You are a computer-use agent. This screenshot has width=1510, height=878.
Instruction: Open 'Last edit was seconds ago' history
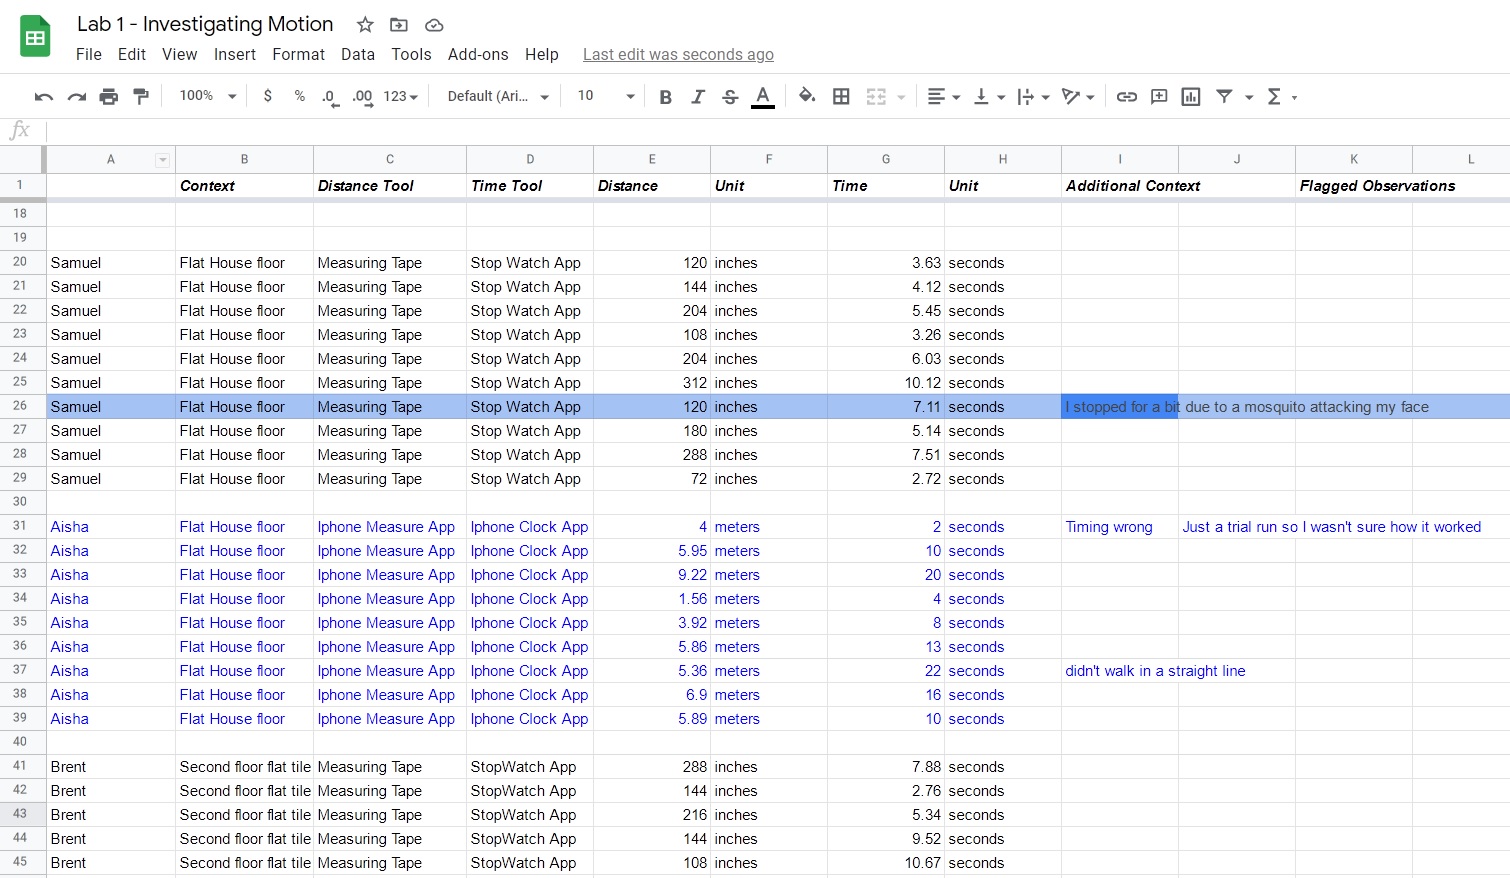pyautogui.click(x=678, y=55)
